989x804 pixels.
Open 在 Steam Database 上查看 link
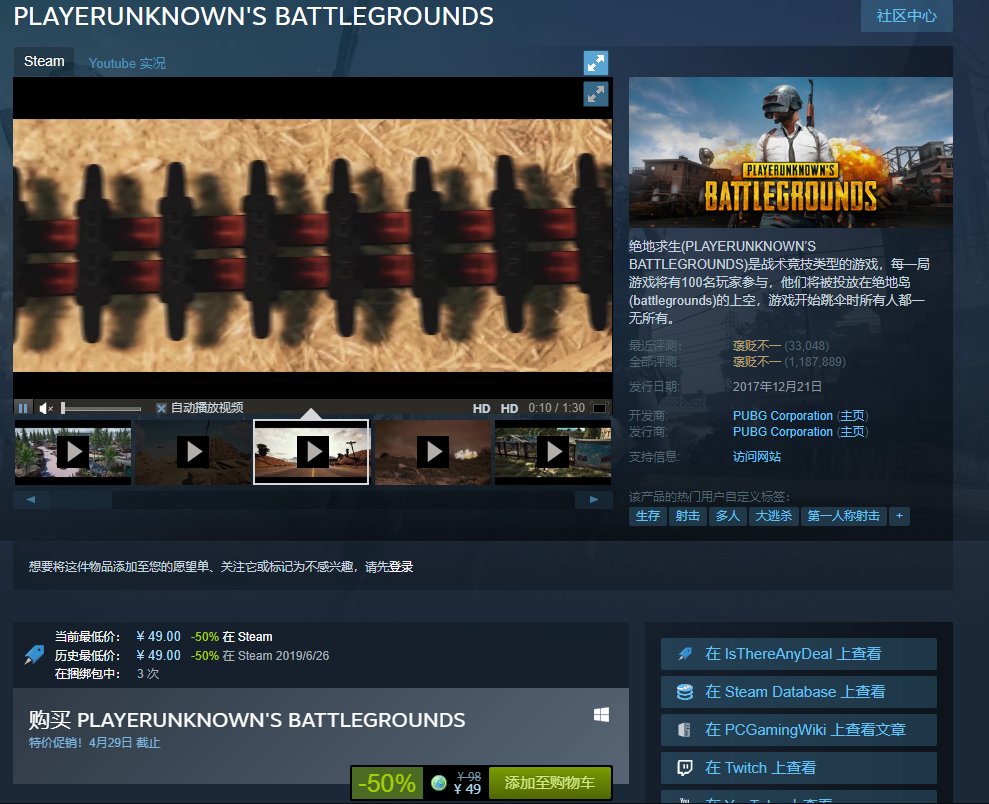coord(799,692)
